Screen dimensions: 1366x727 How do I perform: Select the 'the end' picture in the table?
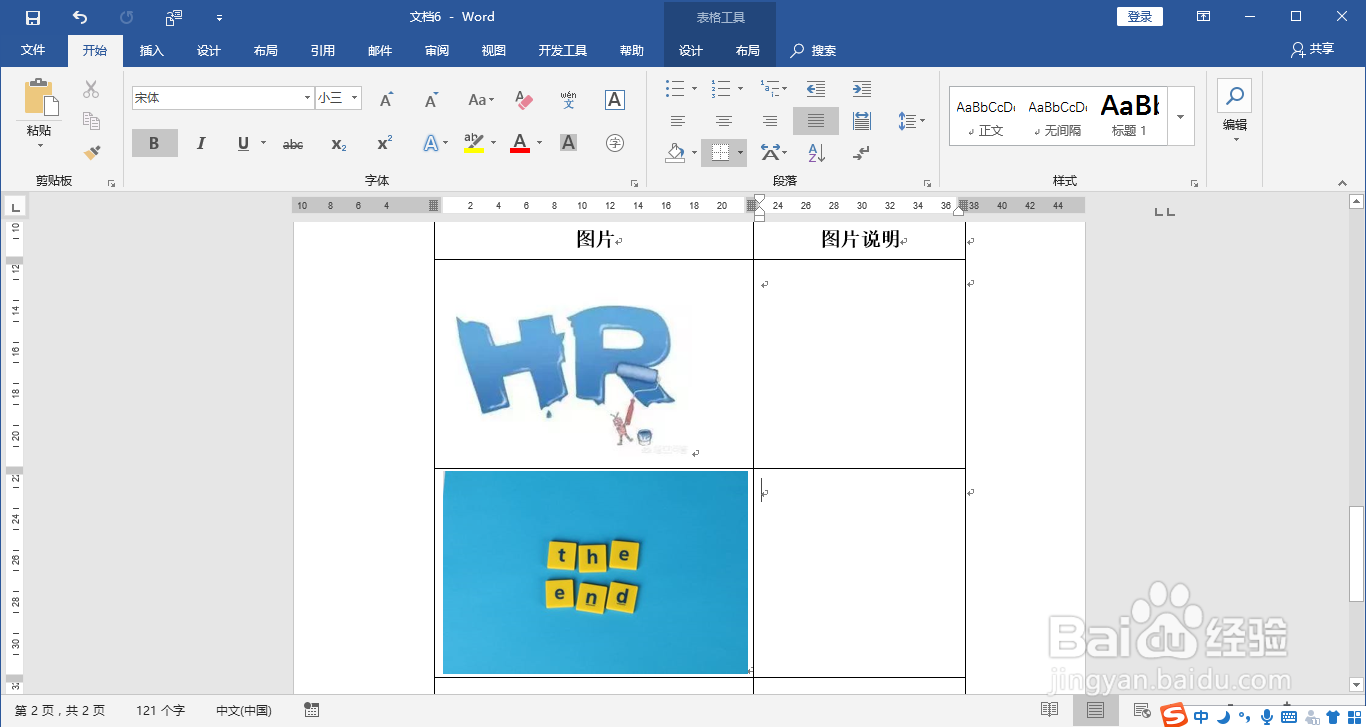tap(595, 572)
